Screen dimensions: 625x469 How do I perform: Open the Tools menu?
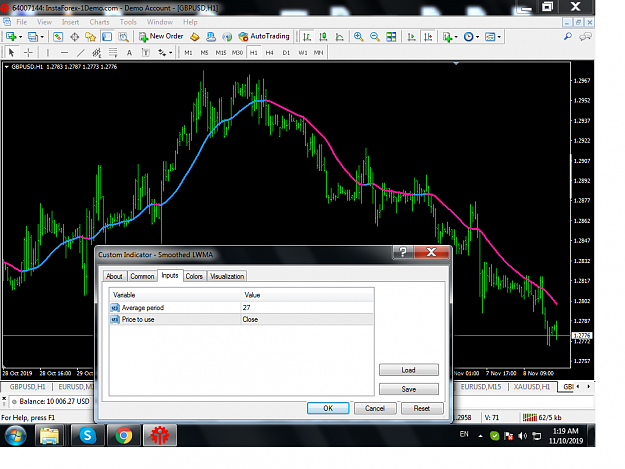(128, 22)
